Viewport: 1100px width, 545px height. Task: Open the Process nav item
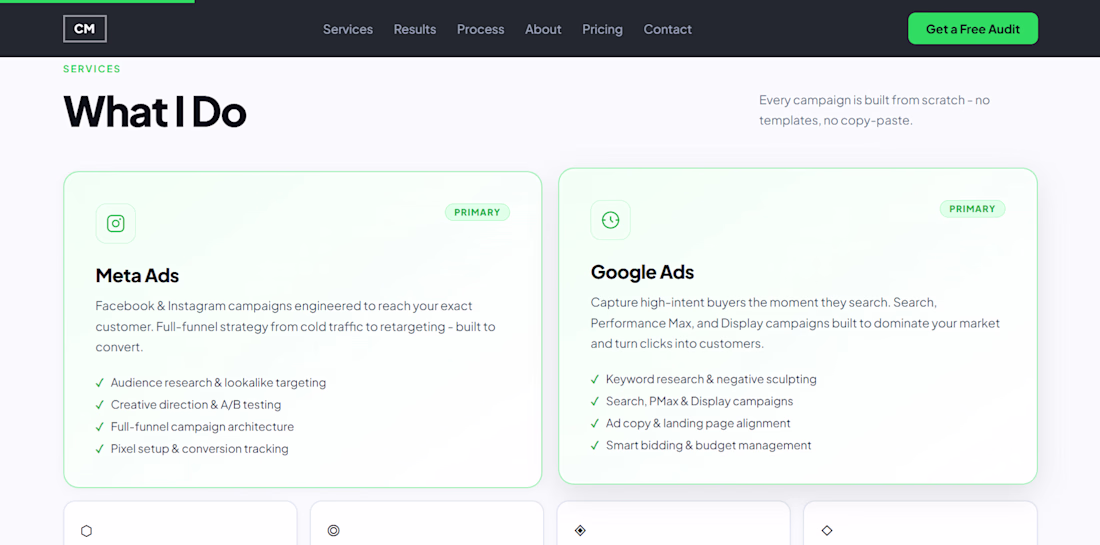click(x=481, y=29)
